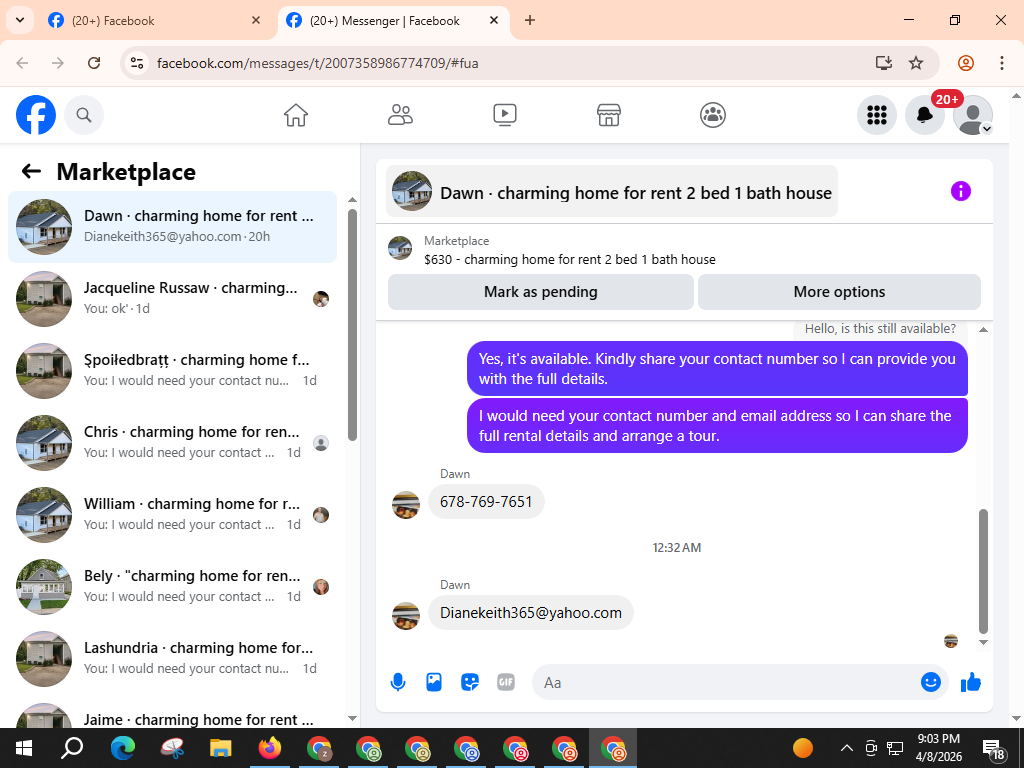Attach a file with the photo icon
The width and height of the screenshot is (1024, 768).
pyautogui.click(x=434, y=682)
